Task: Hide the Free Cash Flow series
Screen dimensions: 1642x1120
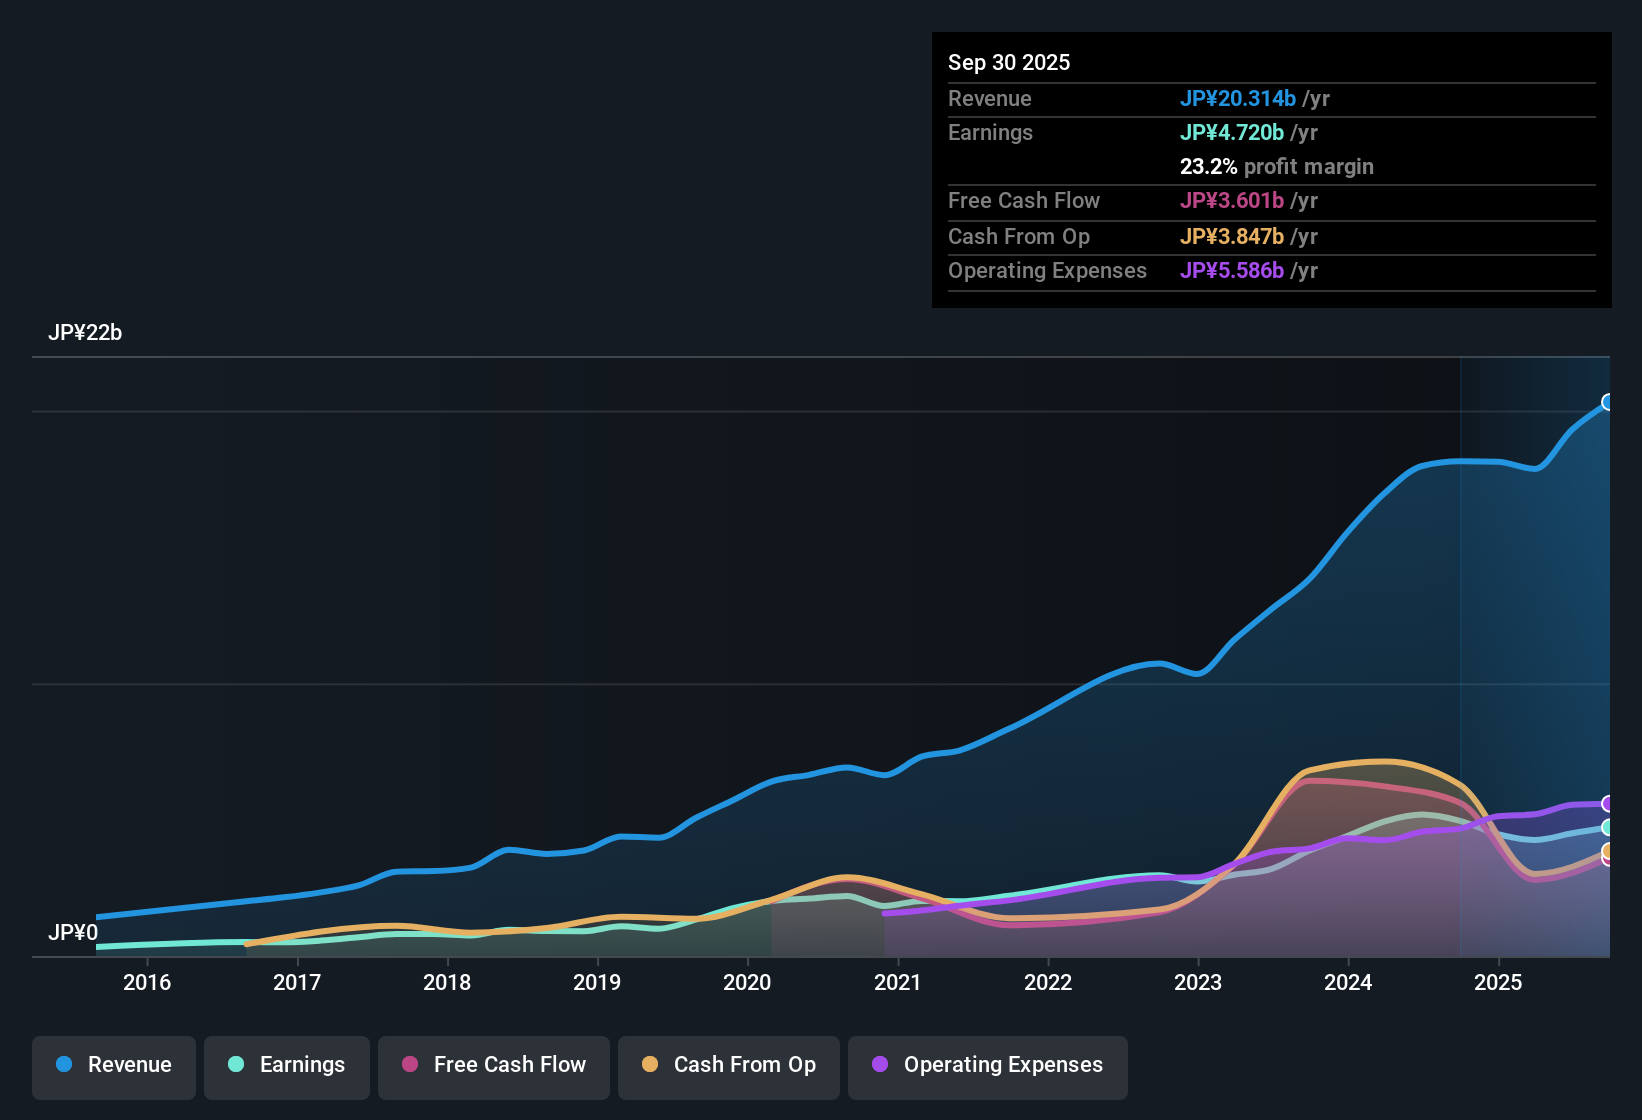Action: click(x=493, y=1065)
